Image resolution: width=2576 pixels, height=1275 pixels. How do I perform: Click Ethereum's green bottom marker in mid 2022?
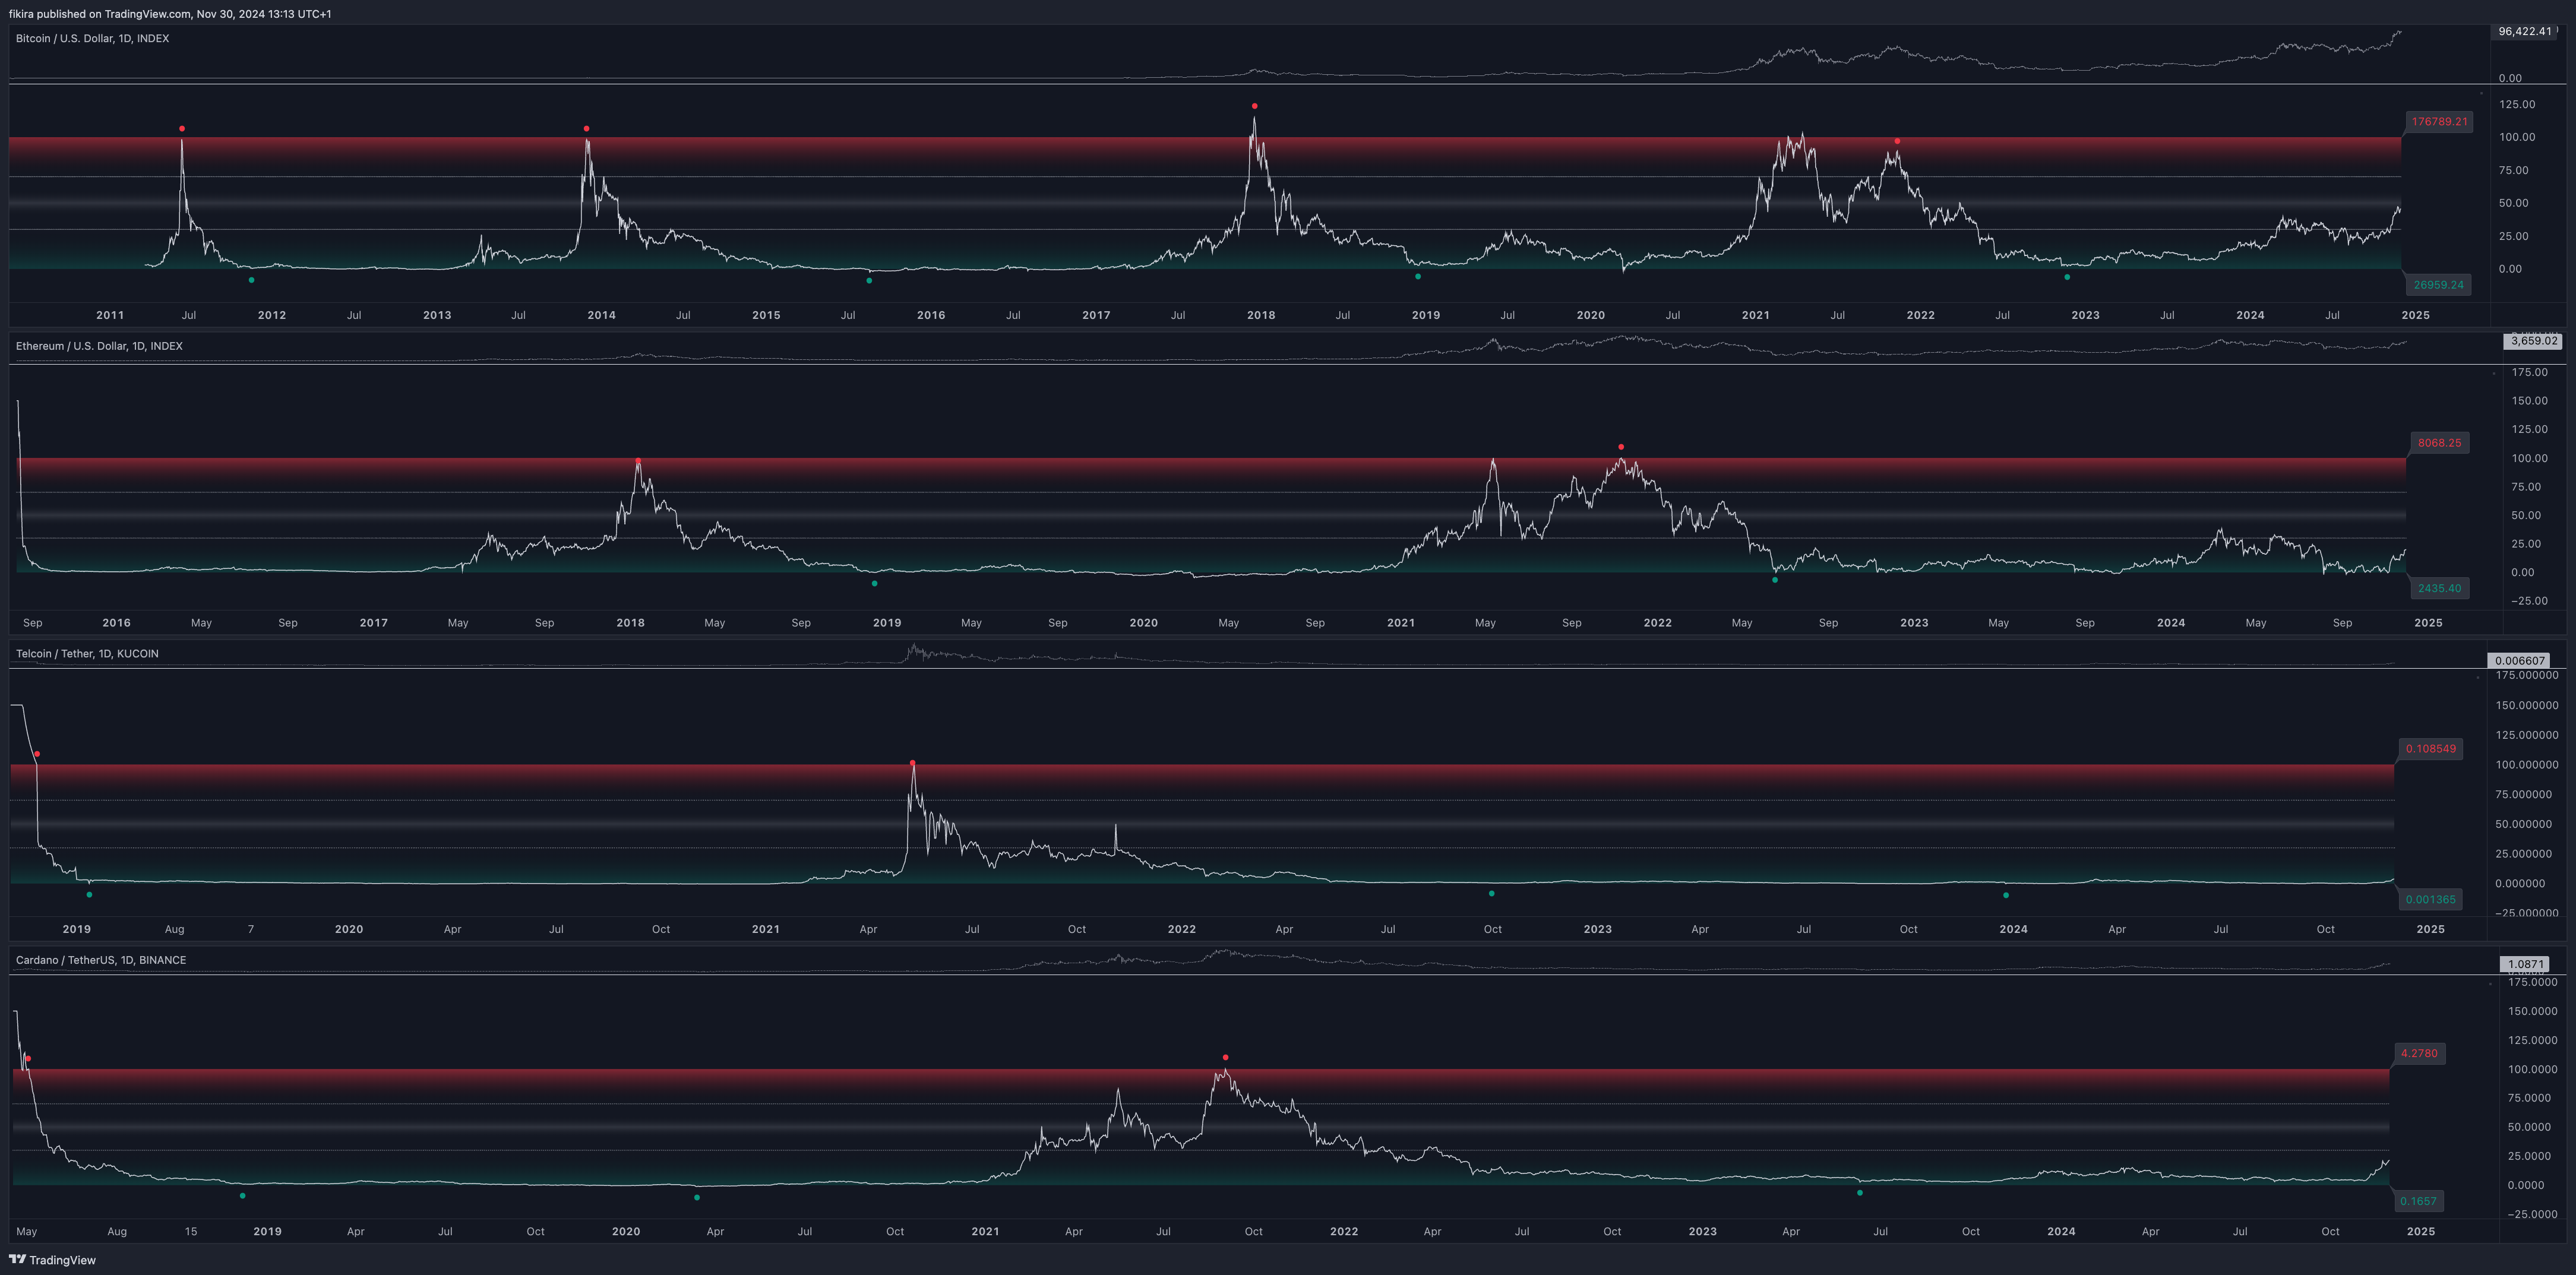click(1775, 580)
